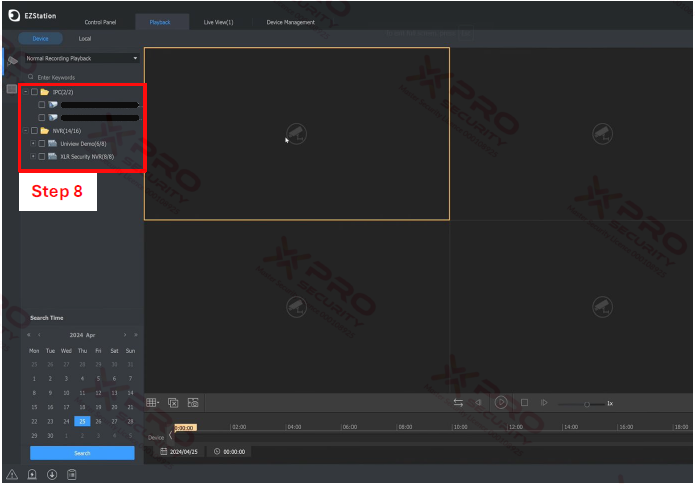The image size is (695, 484).
Task: Collapse timeline device list left chevron
Action: tap(170, 435)
